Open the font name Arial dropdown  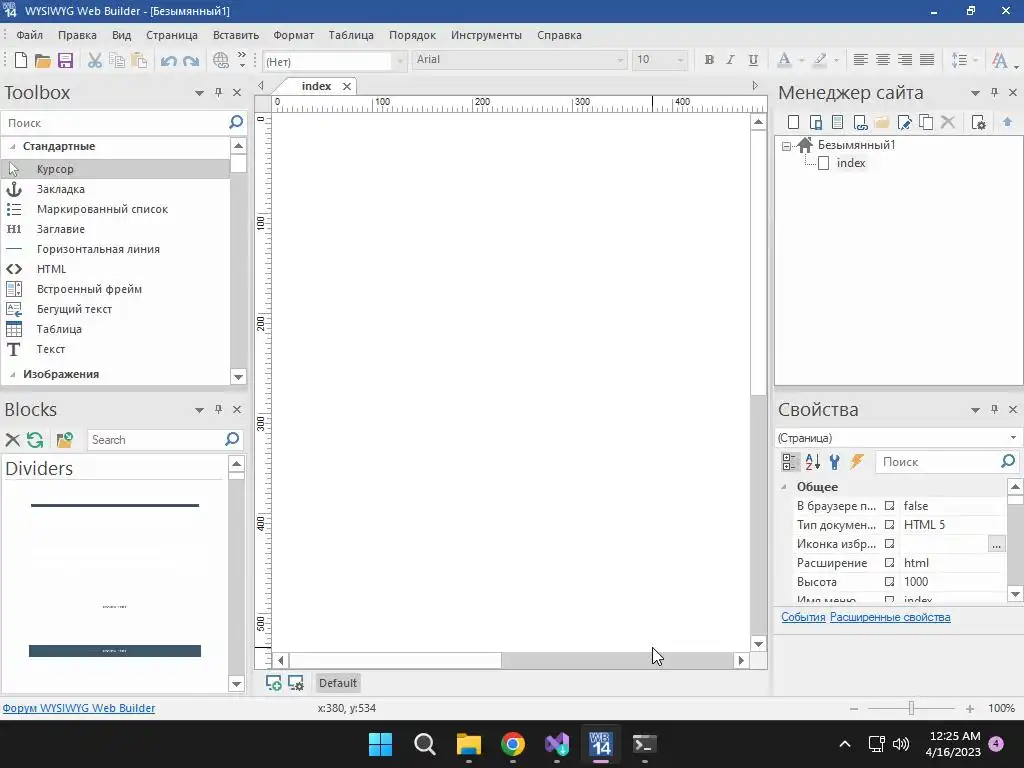click(x=620, y=60)
